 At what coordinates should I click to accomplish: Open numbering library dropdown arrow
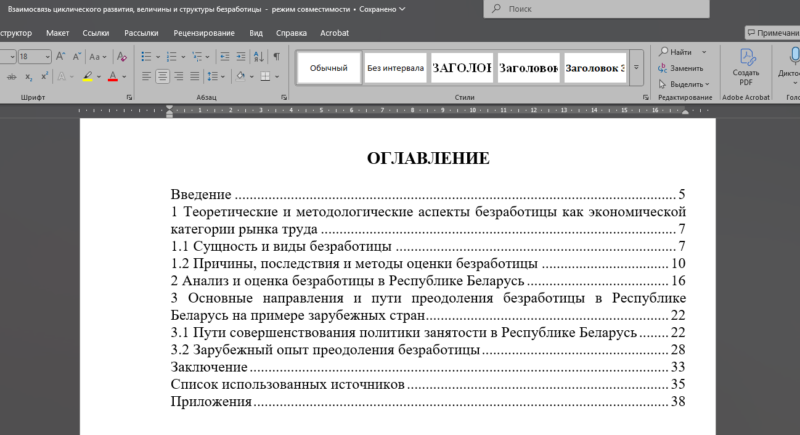click(183, 57)
